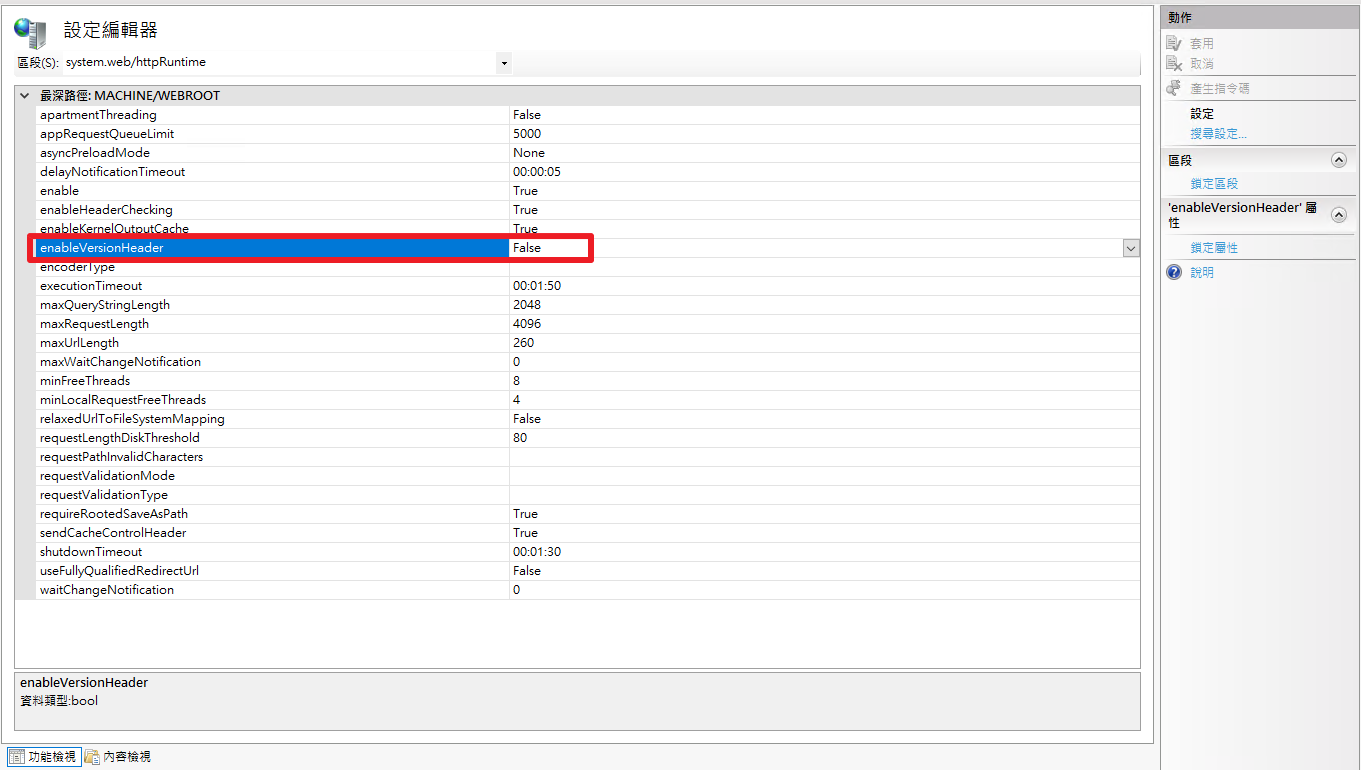Collapse the MACHINE/WEBROOT deepest path group
Image resolution: width=1361 pixels, height=770 pixels.
point(25,96)
